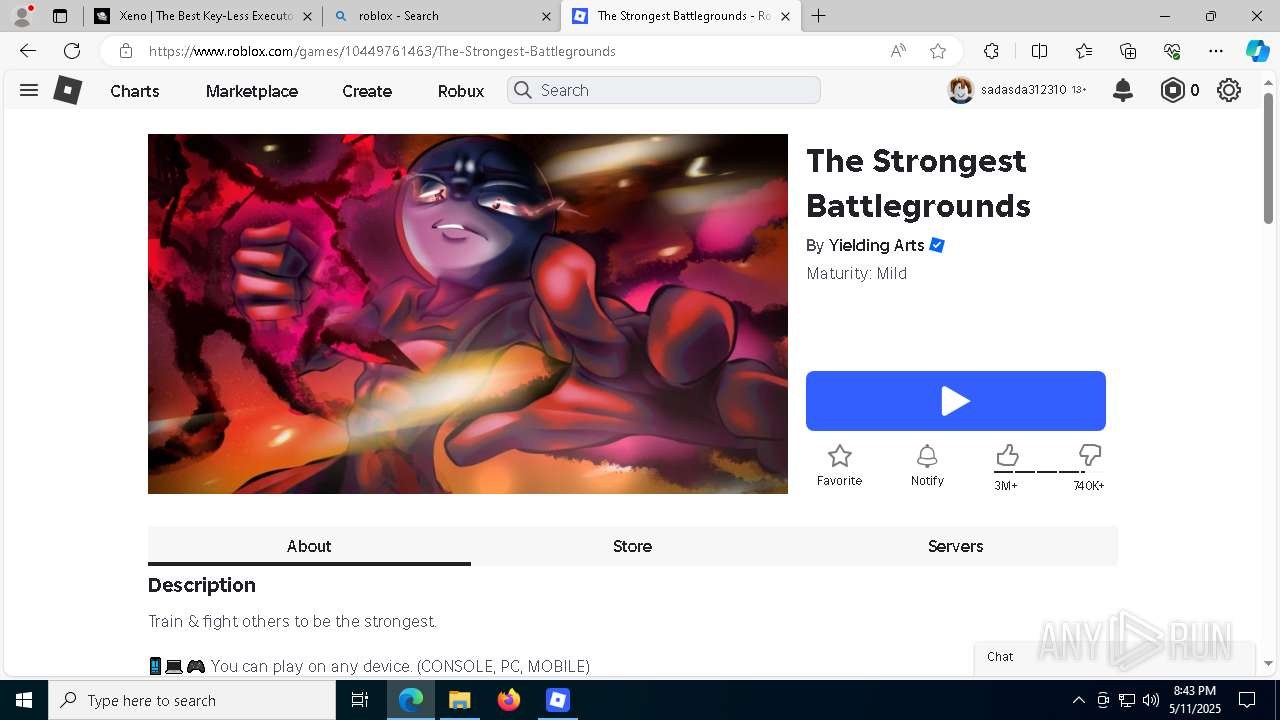The width and height of the screenshot is (1280, 720).
Task: Open the Robux page
Action: pos(461,91)
